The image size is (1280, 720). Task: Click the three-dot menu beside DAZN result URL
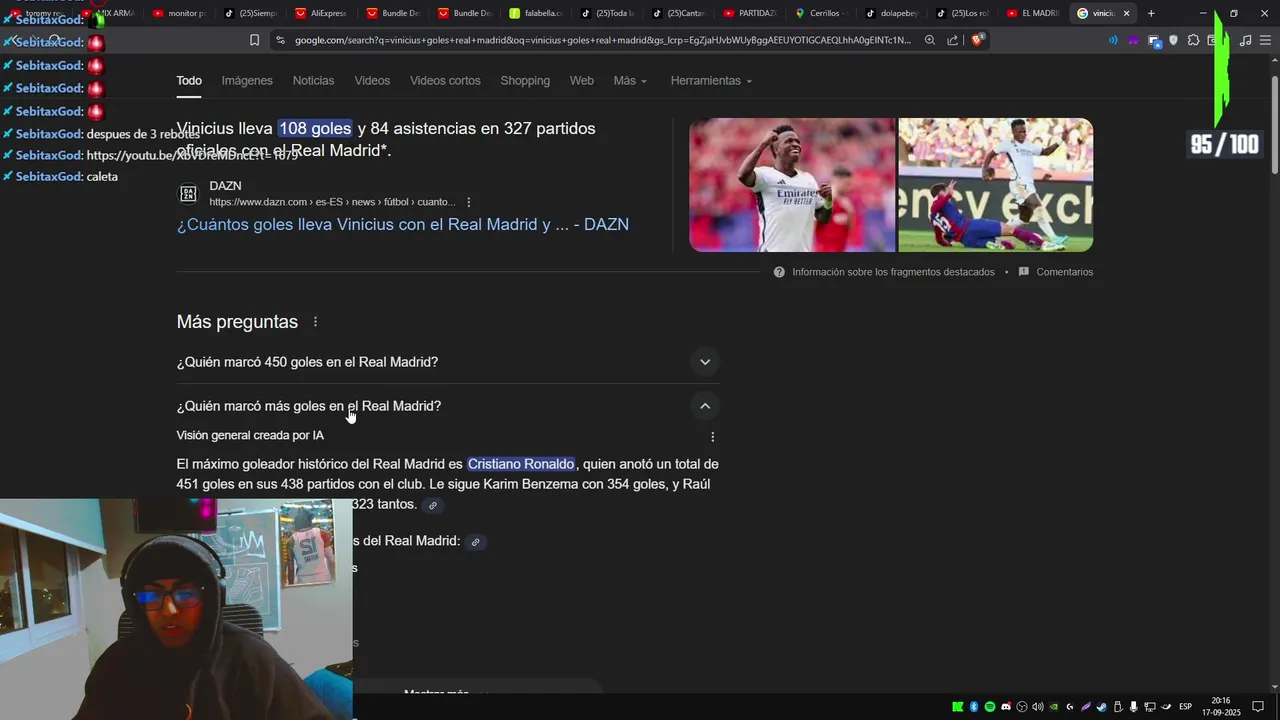pyautogui.click(x=468, y=202)
